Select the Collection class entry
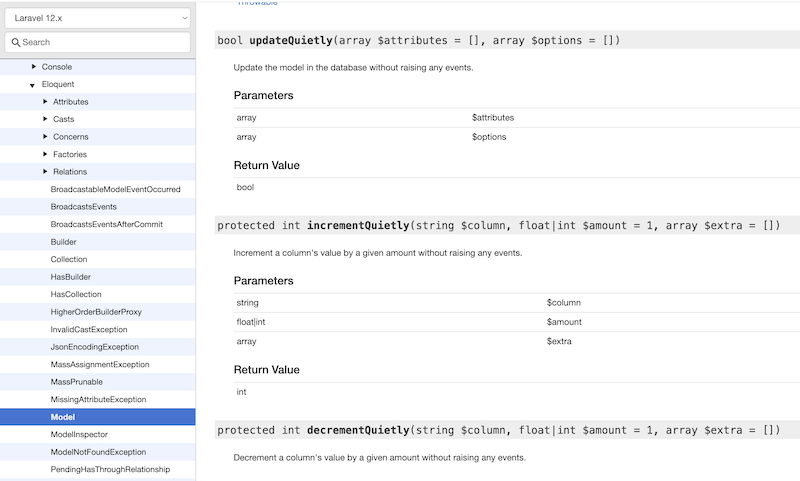The width and height of the screenshot is (800, 481). (69, 259)
